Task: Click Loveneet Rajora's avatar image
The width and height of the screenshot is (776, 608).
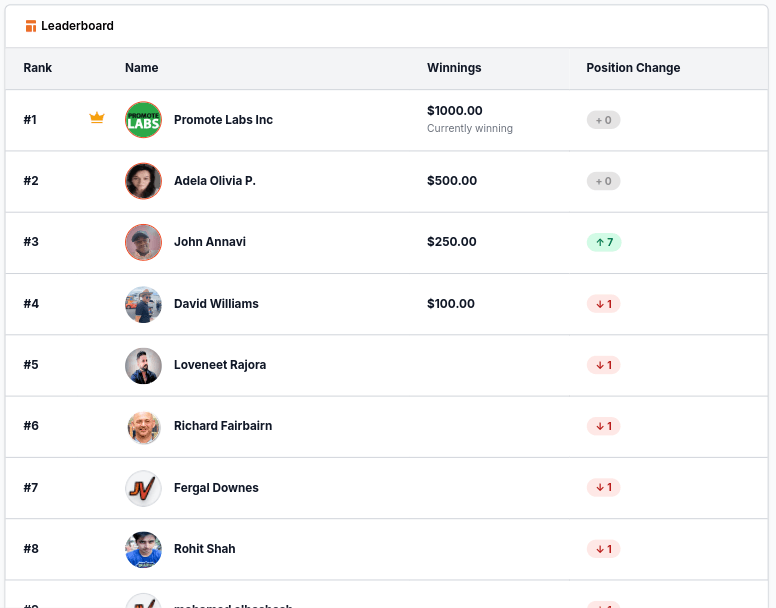Action: pos(143,365)
